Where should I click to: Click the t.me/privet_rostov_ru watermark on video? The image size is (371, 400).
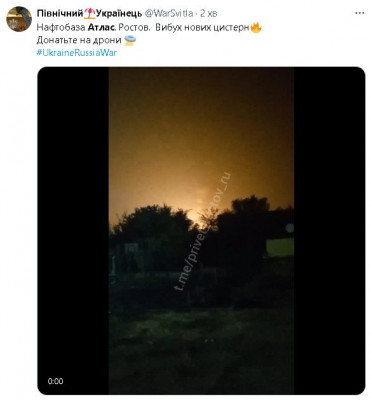[x=202, y=231]
